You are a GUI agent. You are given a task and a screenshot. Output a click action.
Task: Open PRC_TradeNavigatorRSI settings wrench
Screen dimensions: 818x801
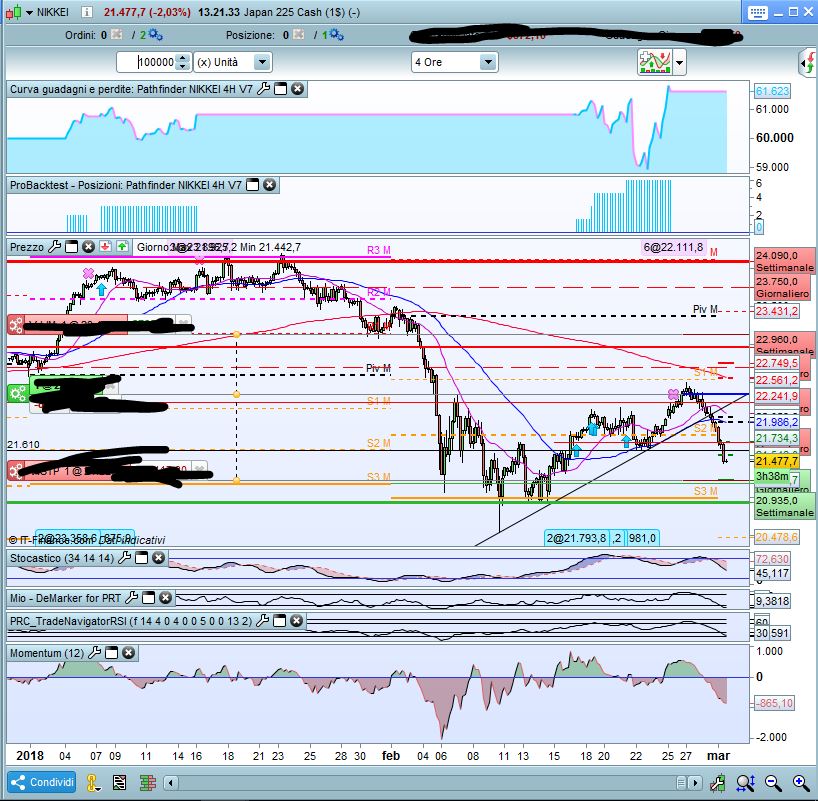click(263, 620)
